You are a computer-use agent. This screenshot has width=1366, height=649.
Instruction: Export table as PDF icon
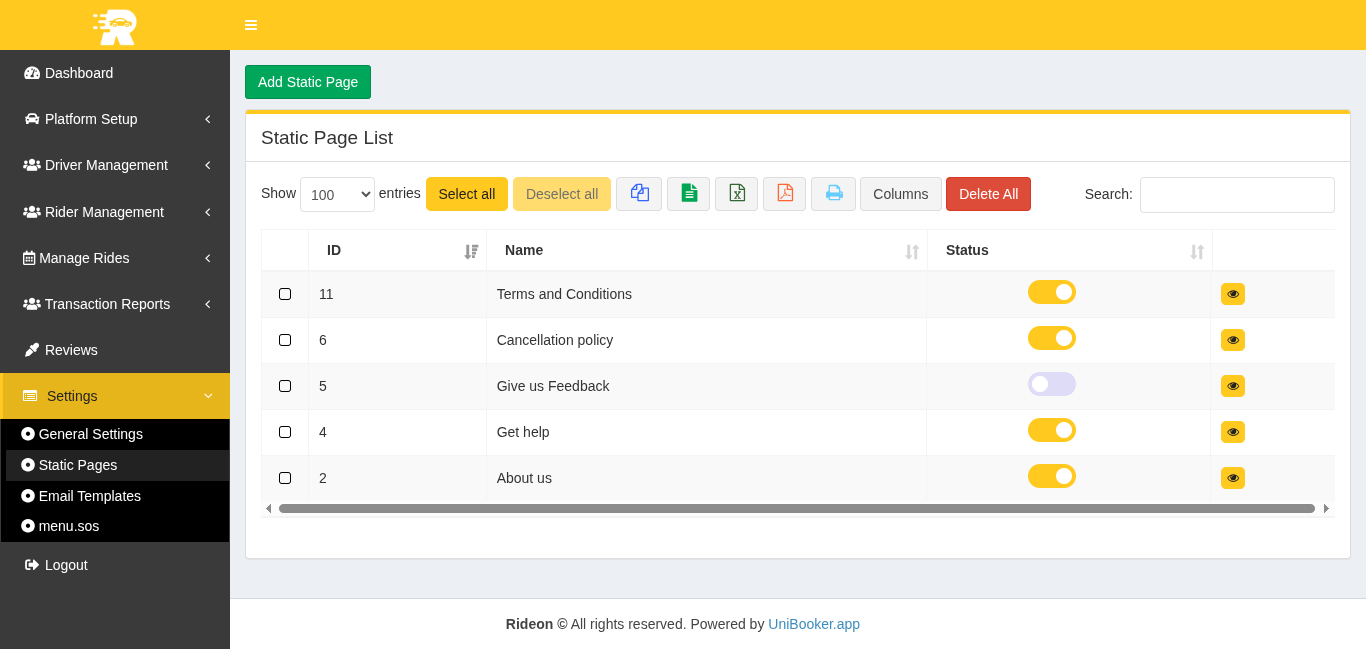[784, 194]
